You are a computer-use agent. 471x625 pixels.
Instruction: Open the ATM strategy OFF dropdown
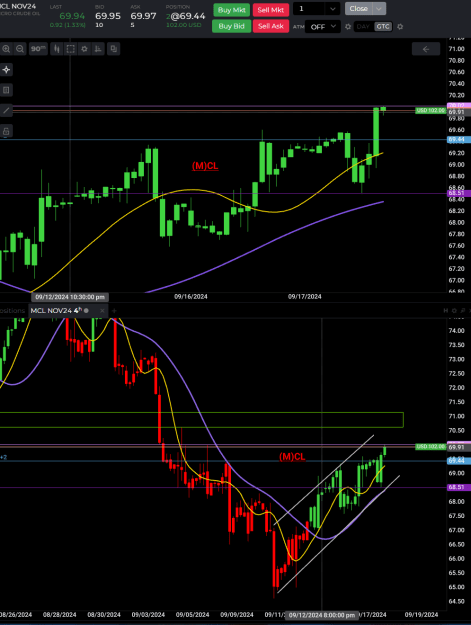tap(322, 27)
